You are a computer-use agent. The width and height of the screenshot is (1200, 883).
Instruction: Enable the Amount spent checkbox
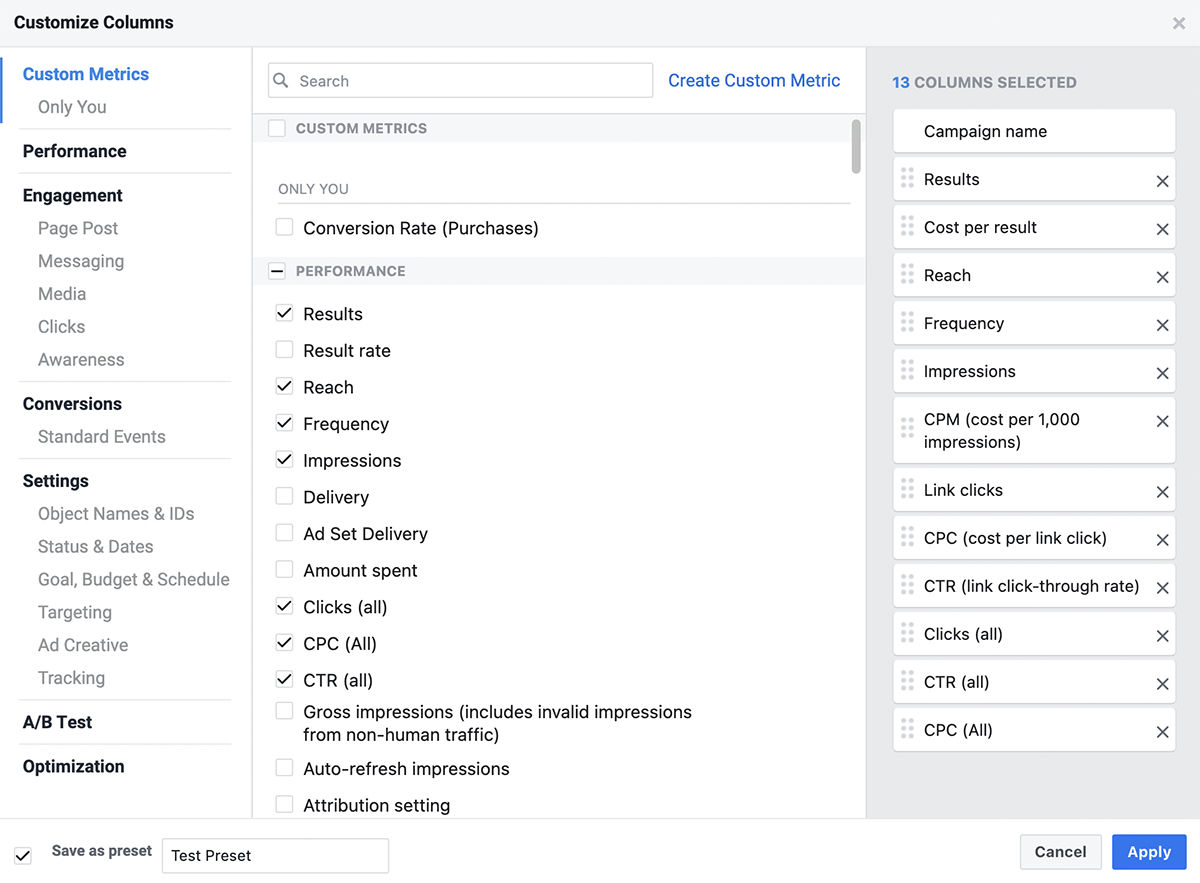(284, 569)
